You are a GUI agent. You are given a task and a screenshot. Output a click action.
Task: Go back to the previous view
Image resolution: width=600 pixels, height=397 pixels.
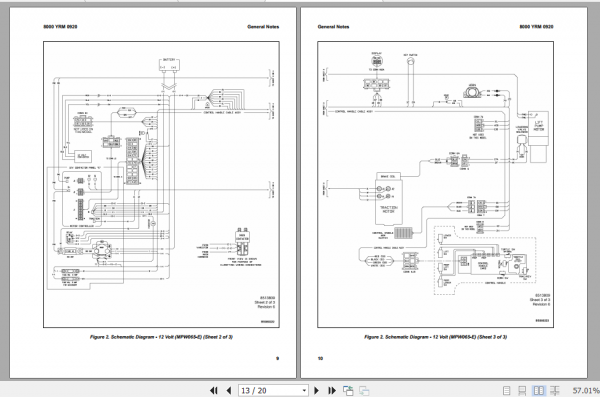click(x=348, y=390)
